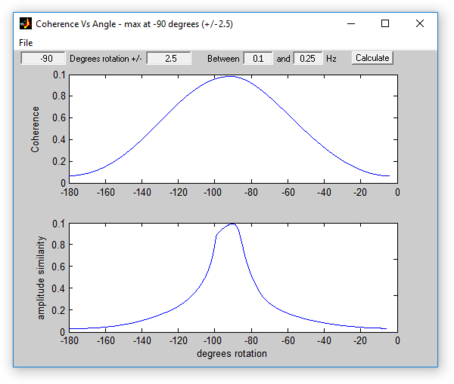The width and height of the screenshot is (454, 384).
Task: Click the degrees rotation x-axis label
Action: pos(232,354)
